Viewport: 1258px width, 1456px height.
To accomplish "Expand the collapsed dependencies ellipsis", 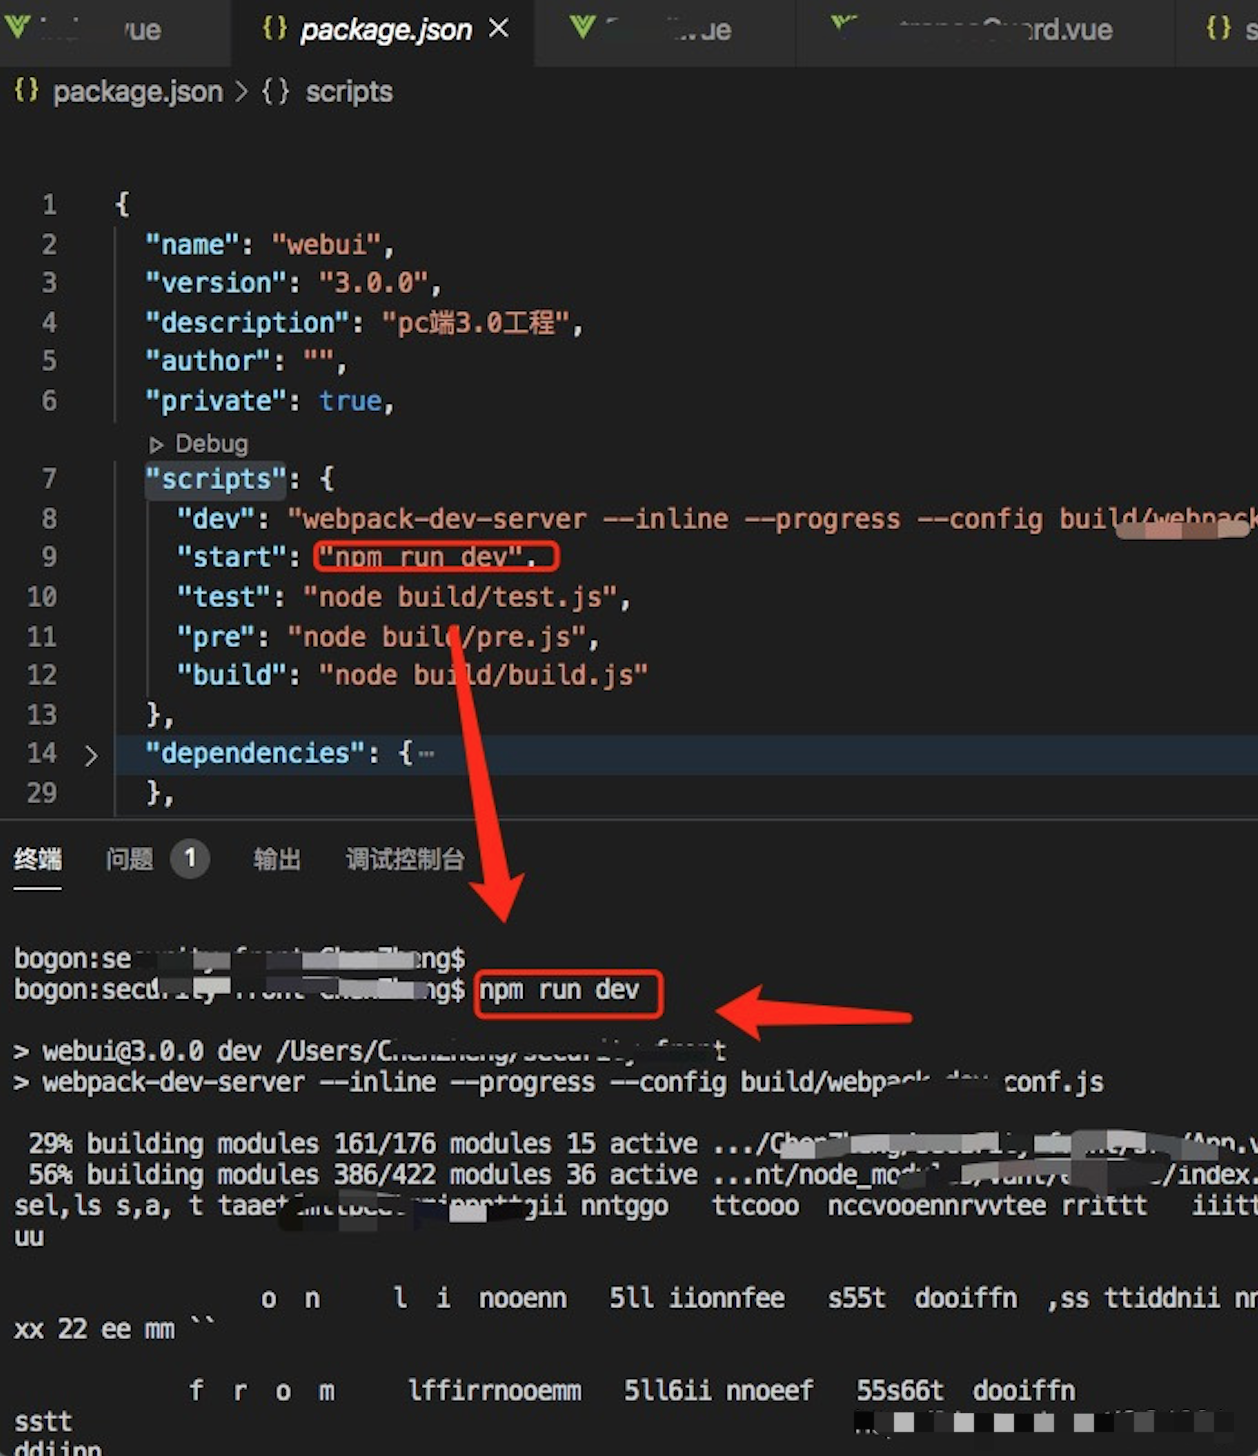I will pyautogui.click(x=427, y=752).
